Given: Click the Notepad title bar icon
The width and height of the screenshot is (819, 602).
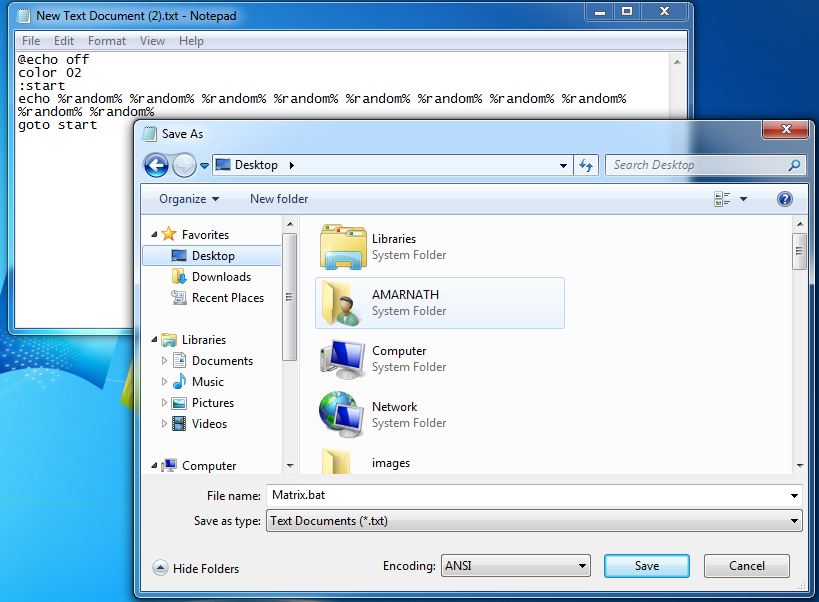Looking at the screenshot, I should (x=23, y=16).
